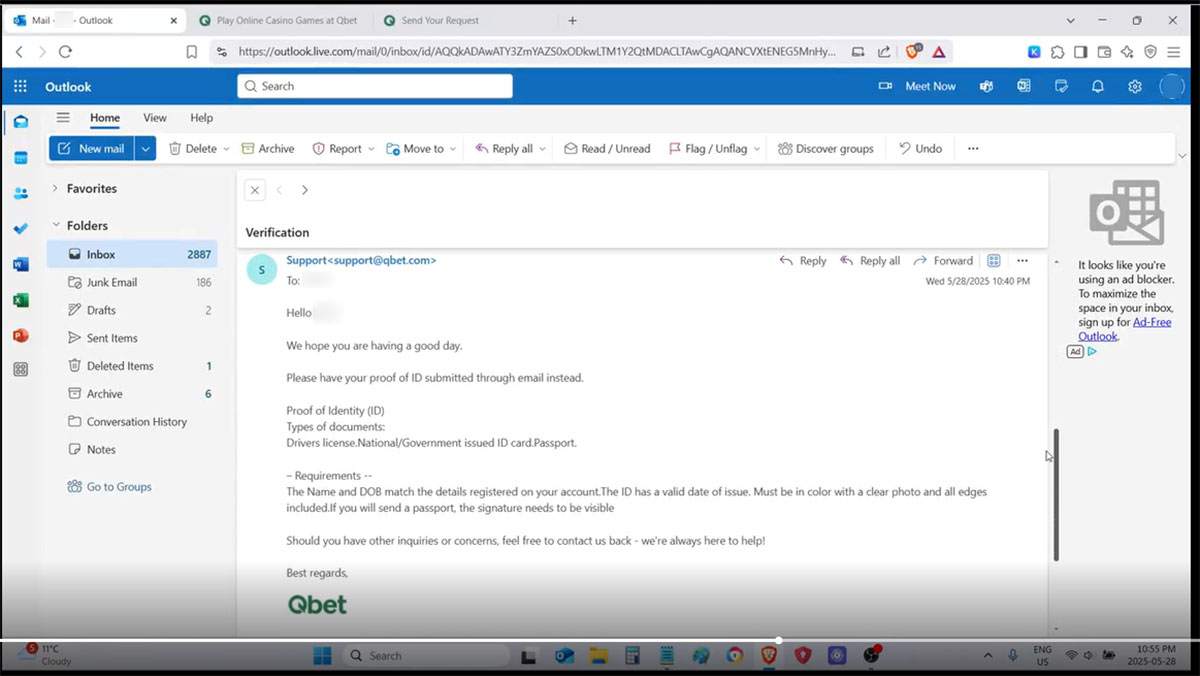This screenshot has width=1200, height=676.
Task: Open the Windows Start button
Action: click(x=322, y=656)
